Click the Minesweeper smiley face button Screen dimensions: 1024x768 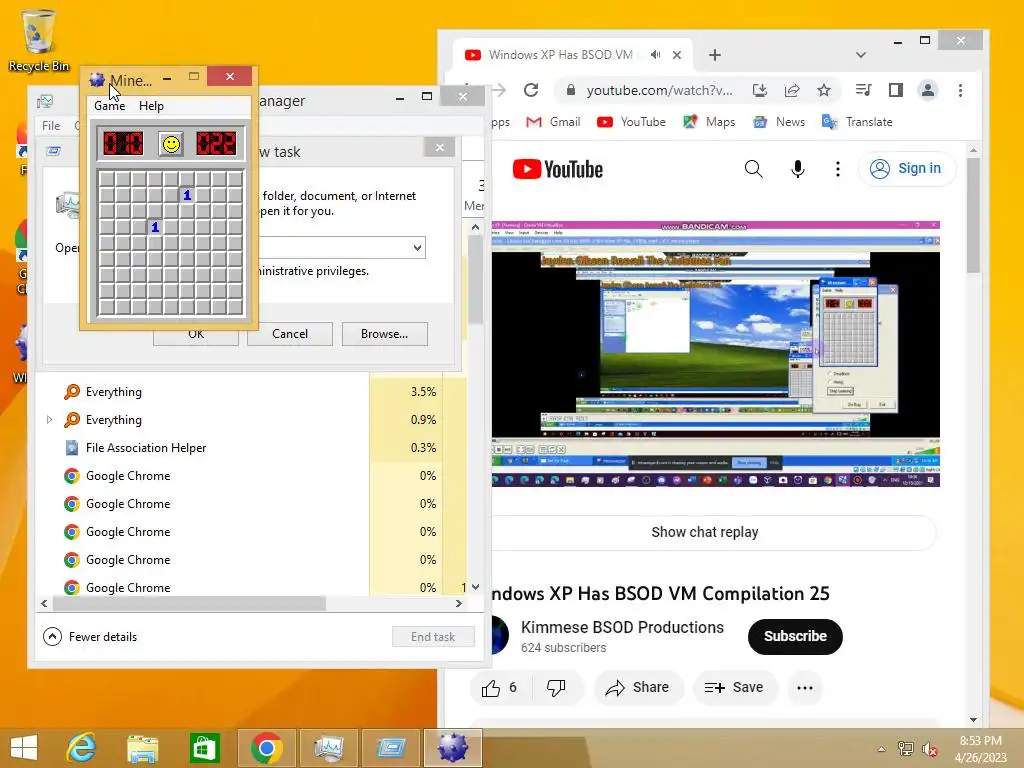(171, 144)
